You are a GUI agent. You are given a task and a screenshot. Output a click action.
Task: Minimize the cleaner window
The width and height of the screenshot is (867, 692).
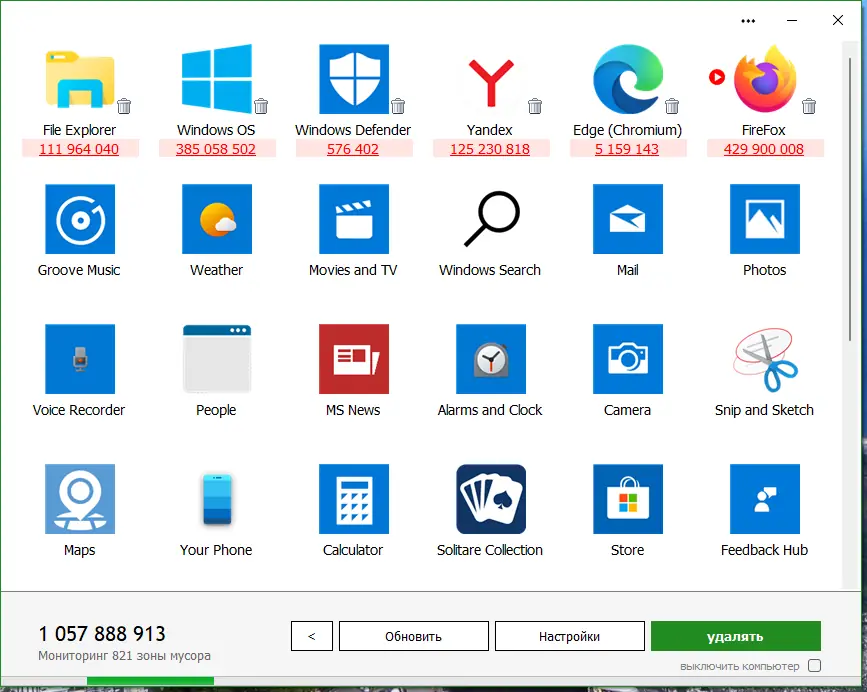point(792,20)
